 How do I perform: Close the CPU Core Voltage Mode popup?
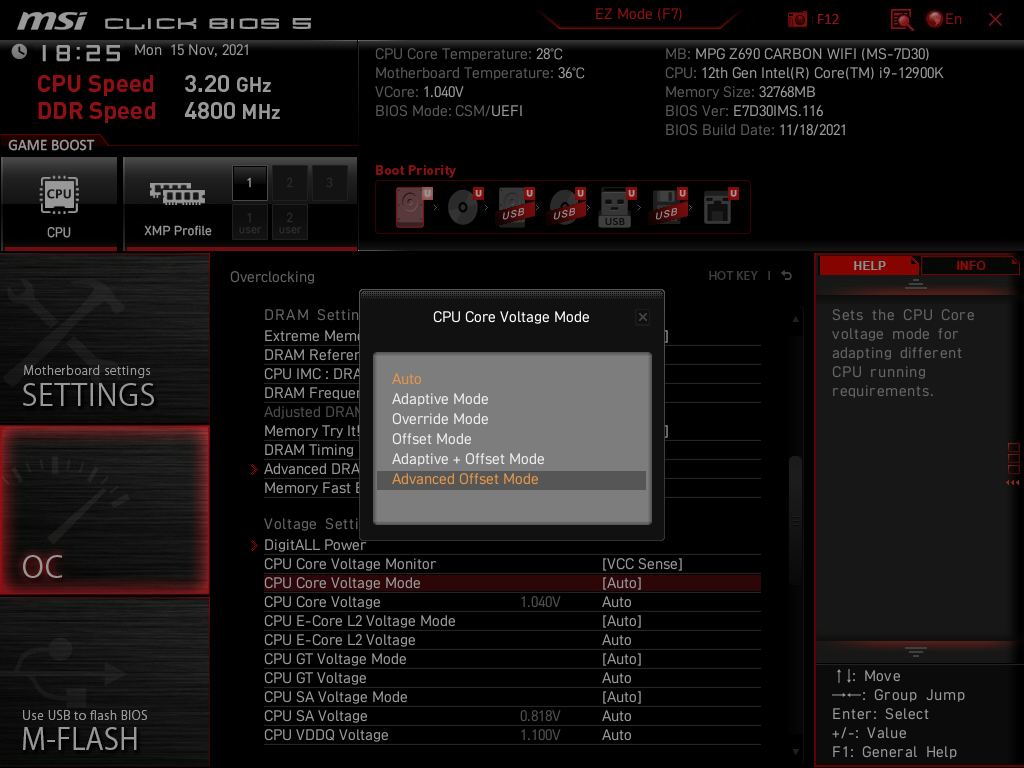pyautogui.click(x=643, y=317)
